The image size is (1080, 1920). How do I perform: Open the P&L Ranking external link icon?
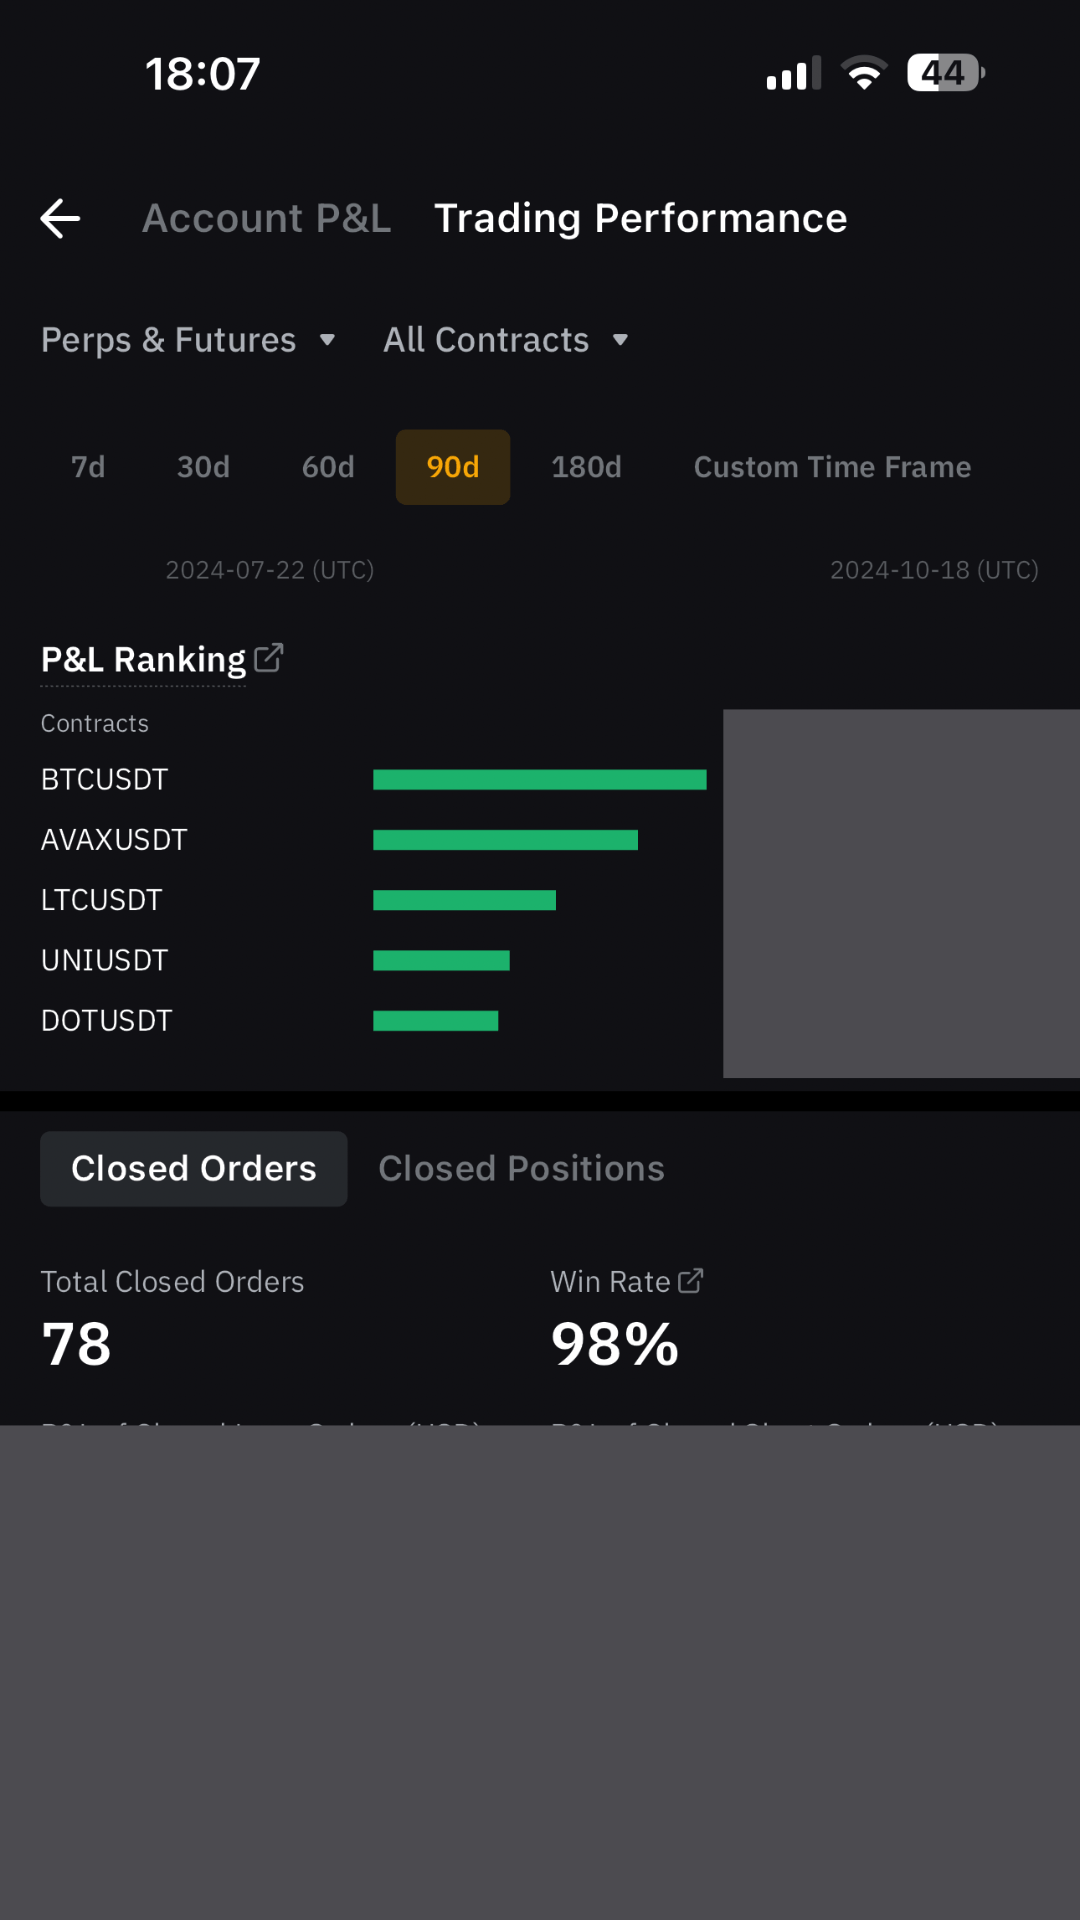tap(269, 658)
